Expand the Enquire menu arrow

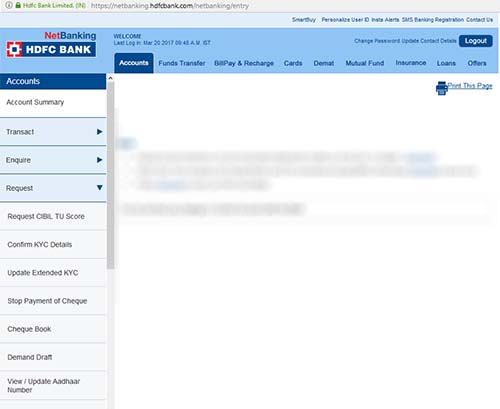(99, 160)
